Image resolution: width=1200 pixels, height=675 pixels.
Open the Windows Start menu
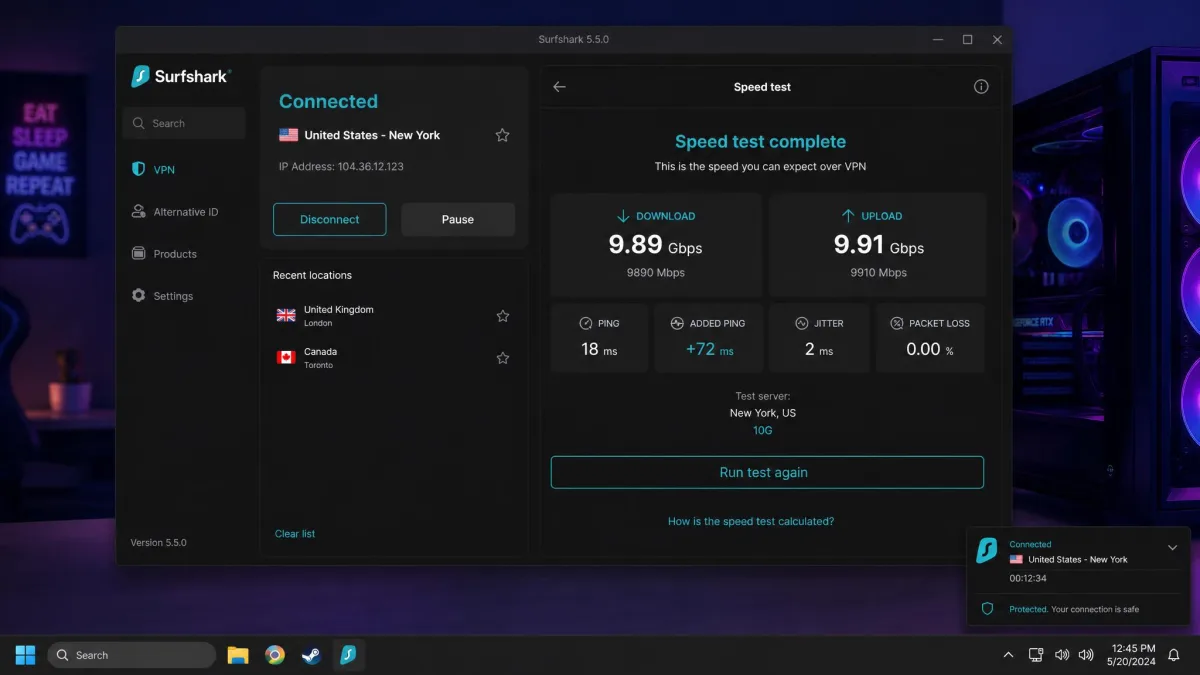(x=25, y=655)
